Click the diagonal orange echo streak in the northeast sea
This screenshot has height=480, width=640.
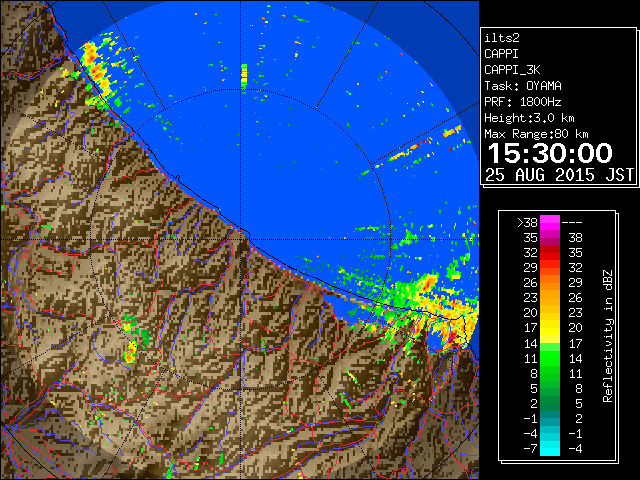[x=412, y=147]
